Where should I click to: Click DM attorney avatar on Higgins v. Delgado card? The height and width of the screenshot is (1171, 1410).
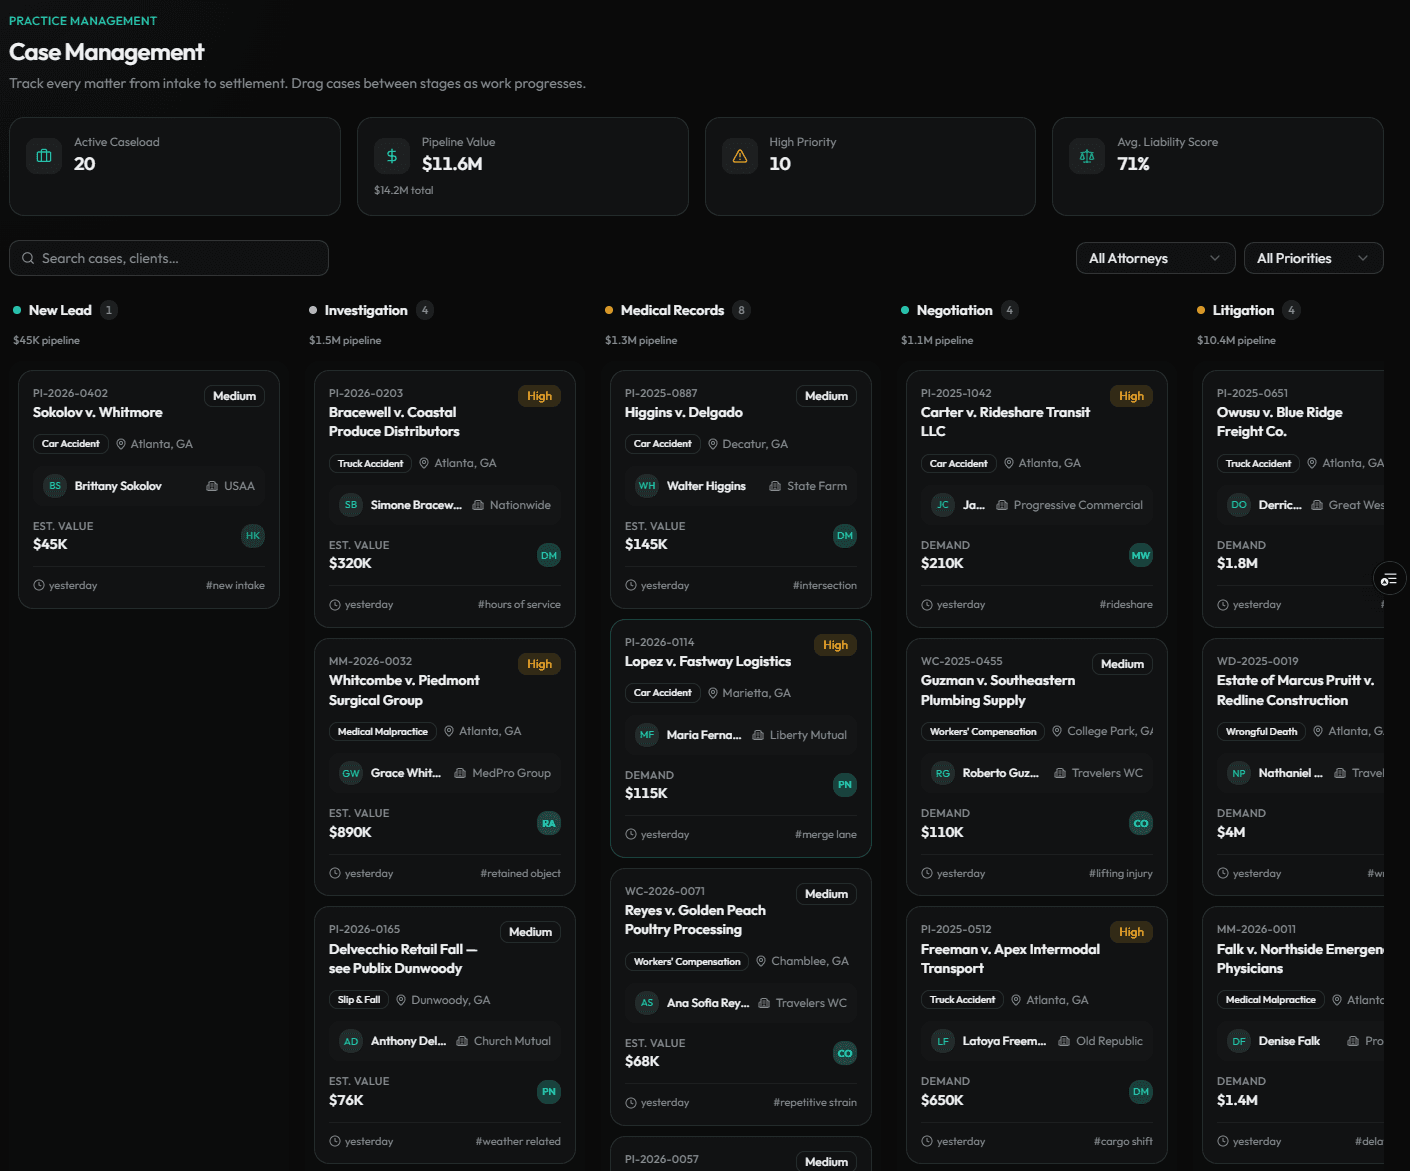point(845,536)
